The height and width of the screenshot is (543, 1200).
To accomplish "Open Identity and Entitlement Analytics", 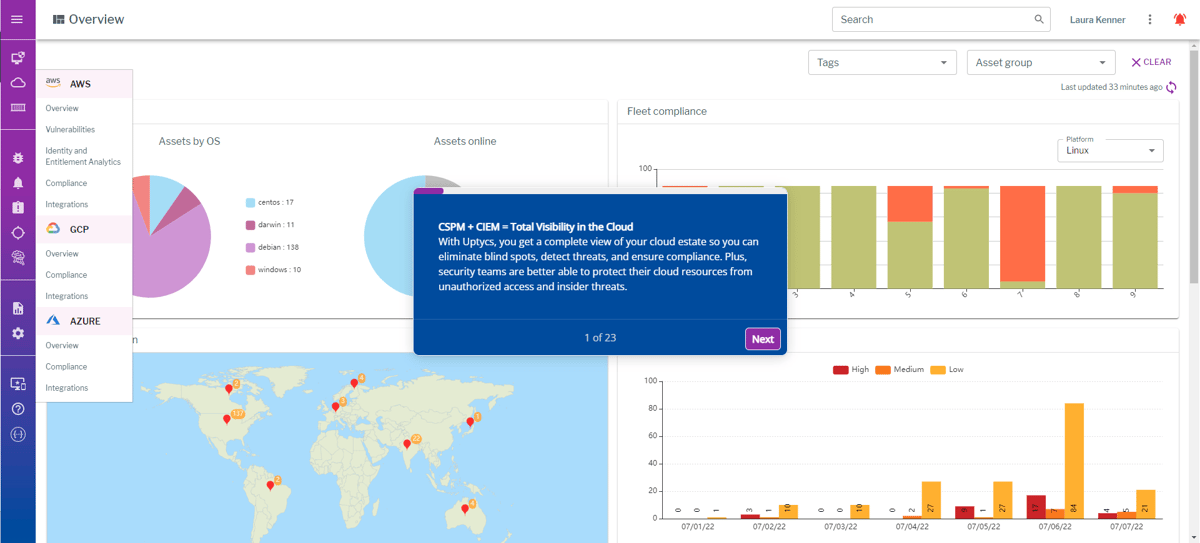I will pos(83,156).
